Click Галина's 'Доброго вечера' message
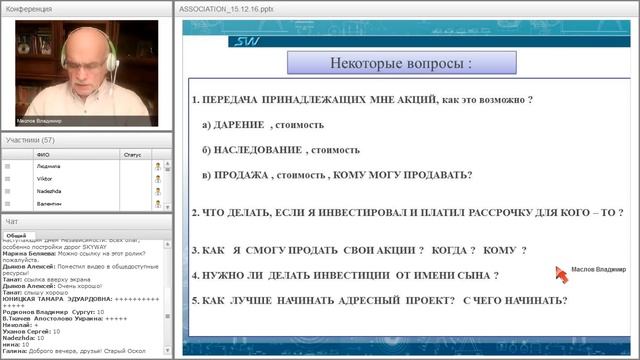640x360 pixels. point(74,351)
